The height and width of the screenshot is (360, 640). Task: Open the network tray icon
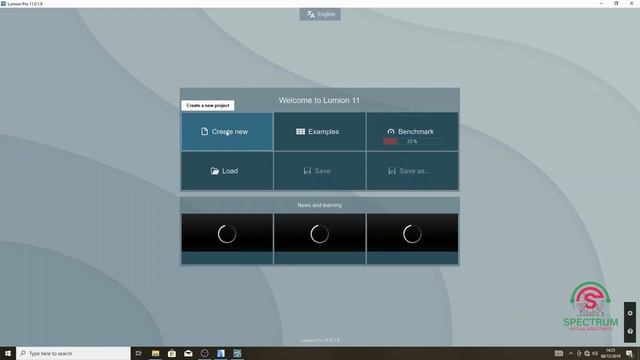tap(587, 353)
